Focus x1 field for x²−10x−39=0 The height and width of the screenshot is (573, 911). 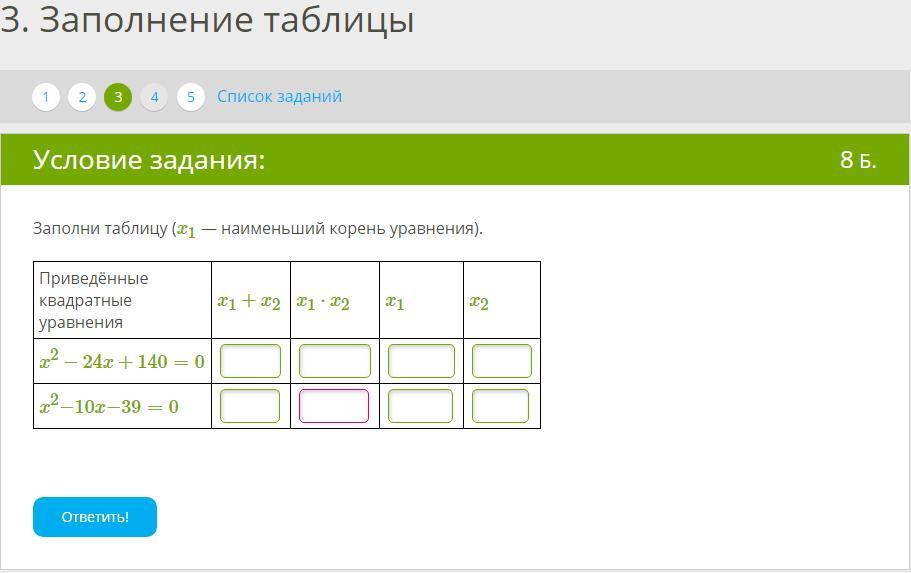pyautogui.click(x=420, y=406)
